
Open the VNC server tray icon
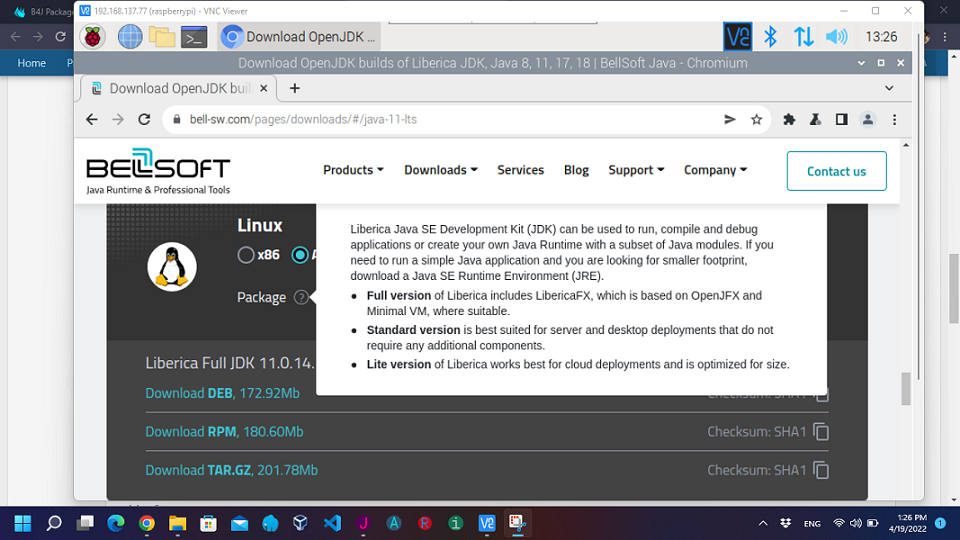(737, 37)
